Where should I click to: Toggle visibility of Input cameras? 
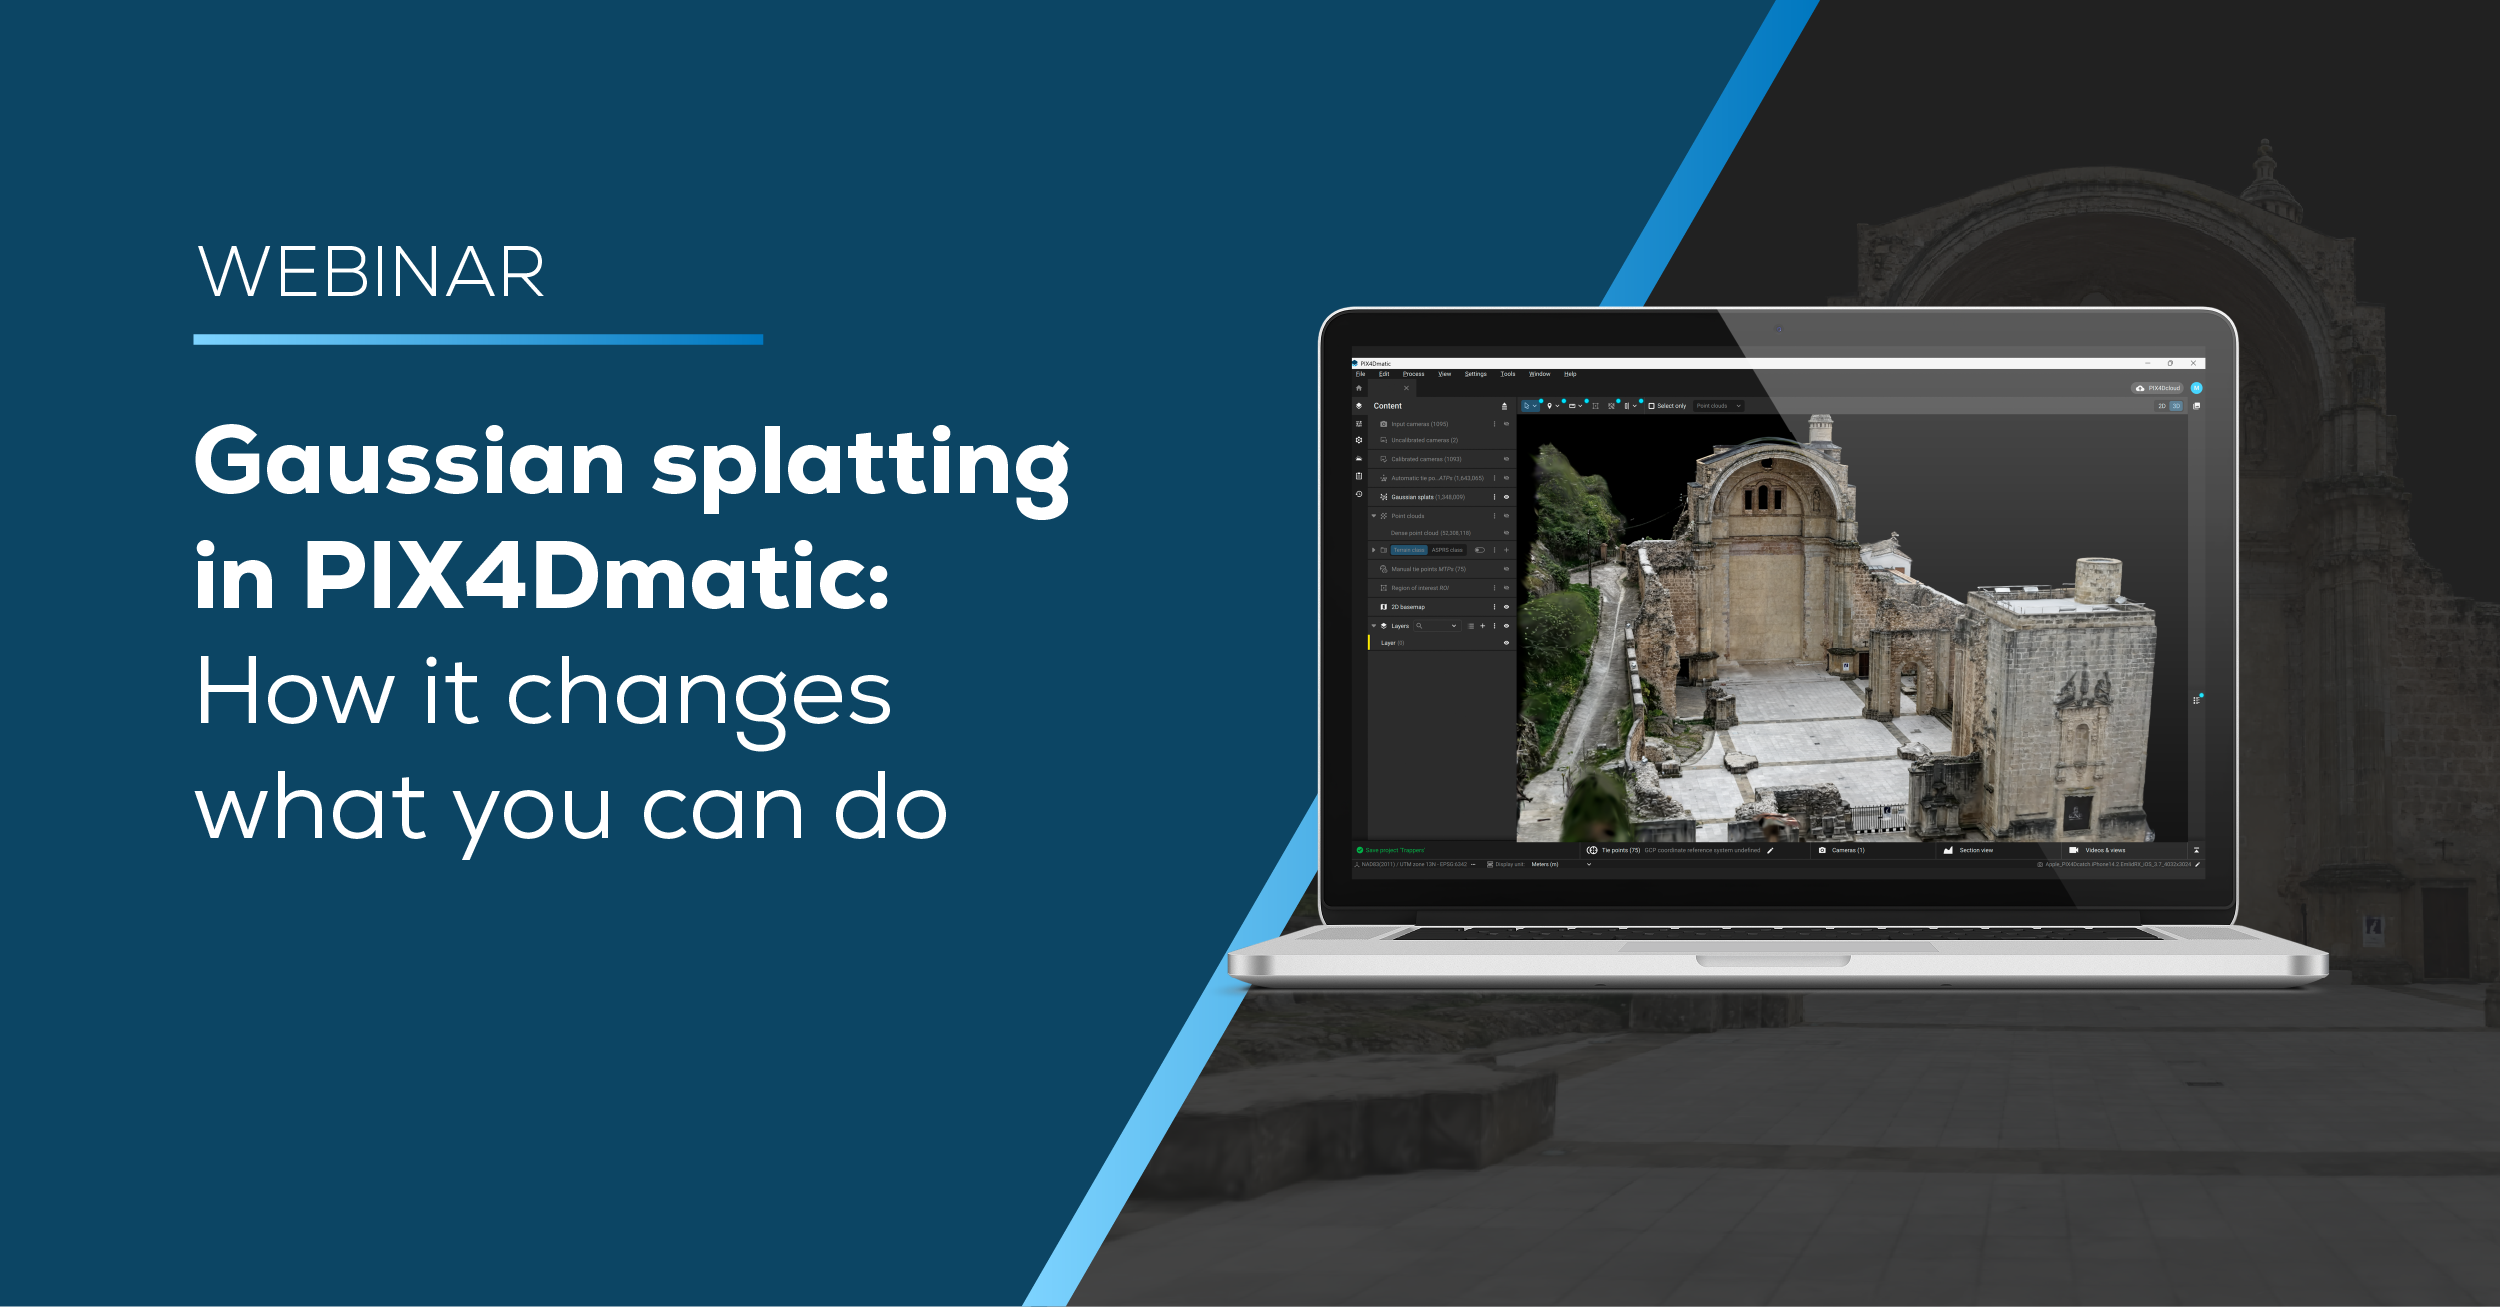(1506, 424)
